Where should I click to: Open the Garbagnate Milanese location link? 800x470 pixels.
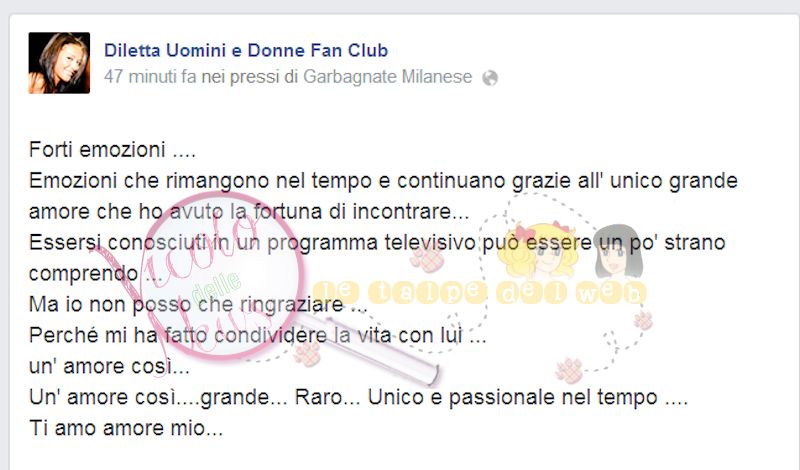coord(388,77)
